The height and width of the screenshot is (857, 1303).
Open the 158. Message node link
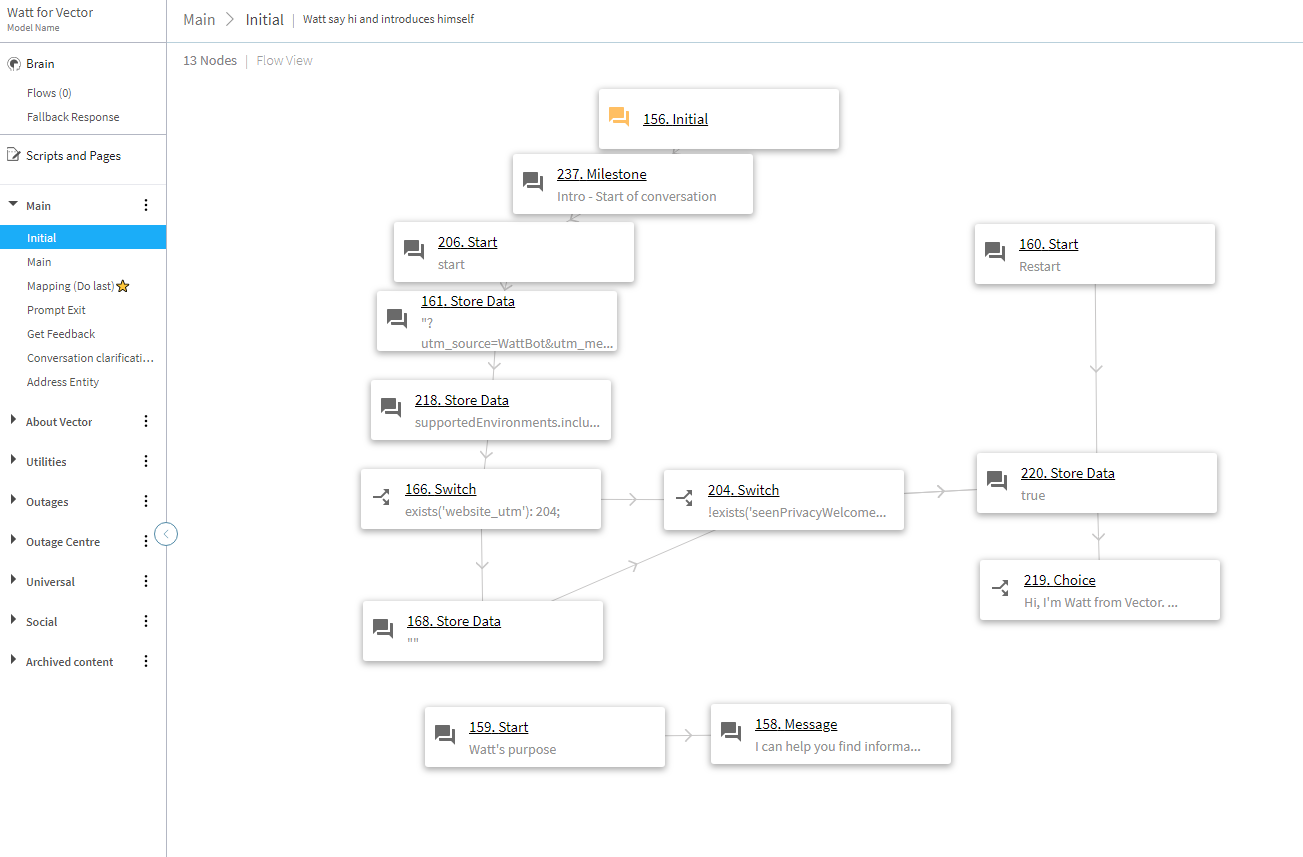pyautogui.click(x=796, y=724)
